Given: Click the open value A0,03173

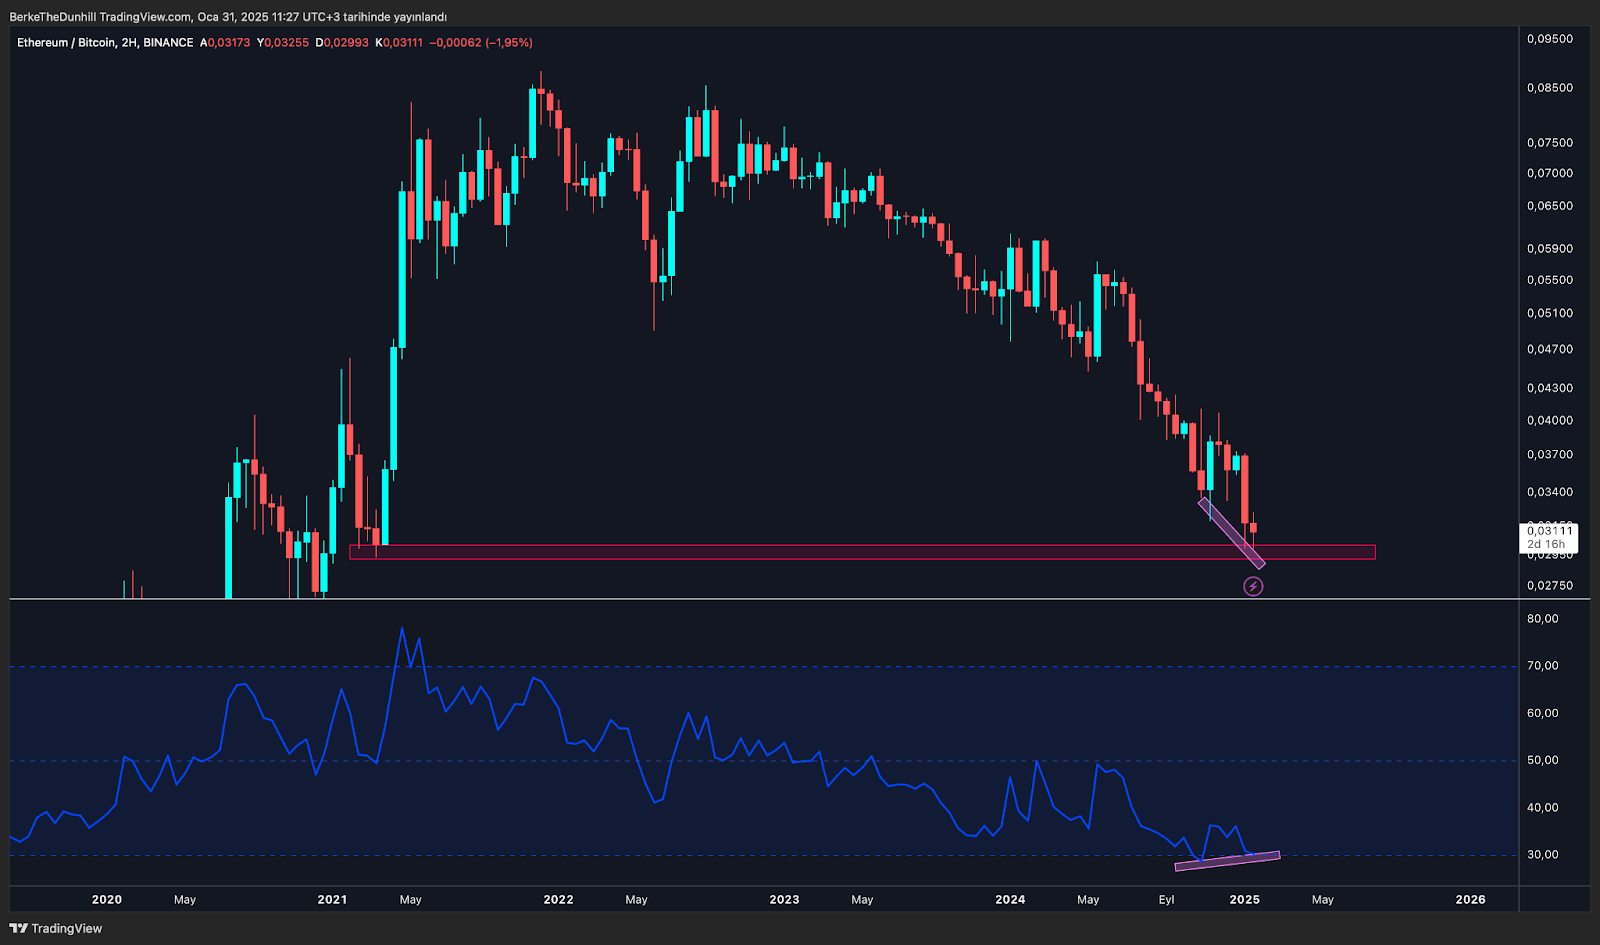Looking at the screenshot, I should (x=225, y=43).
